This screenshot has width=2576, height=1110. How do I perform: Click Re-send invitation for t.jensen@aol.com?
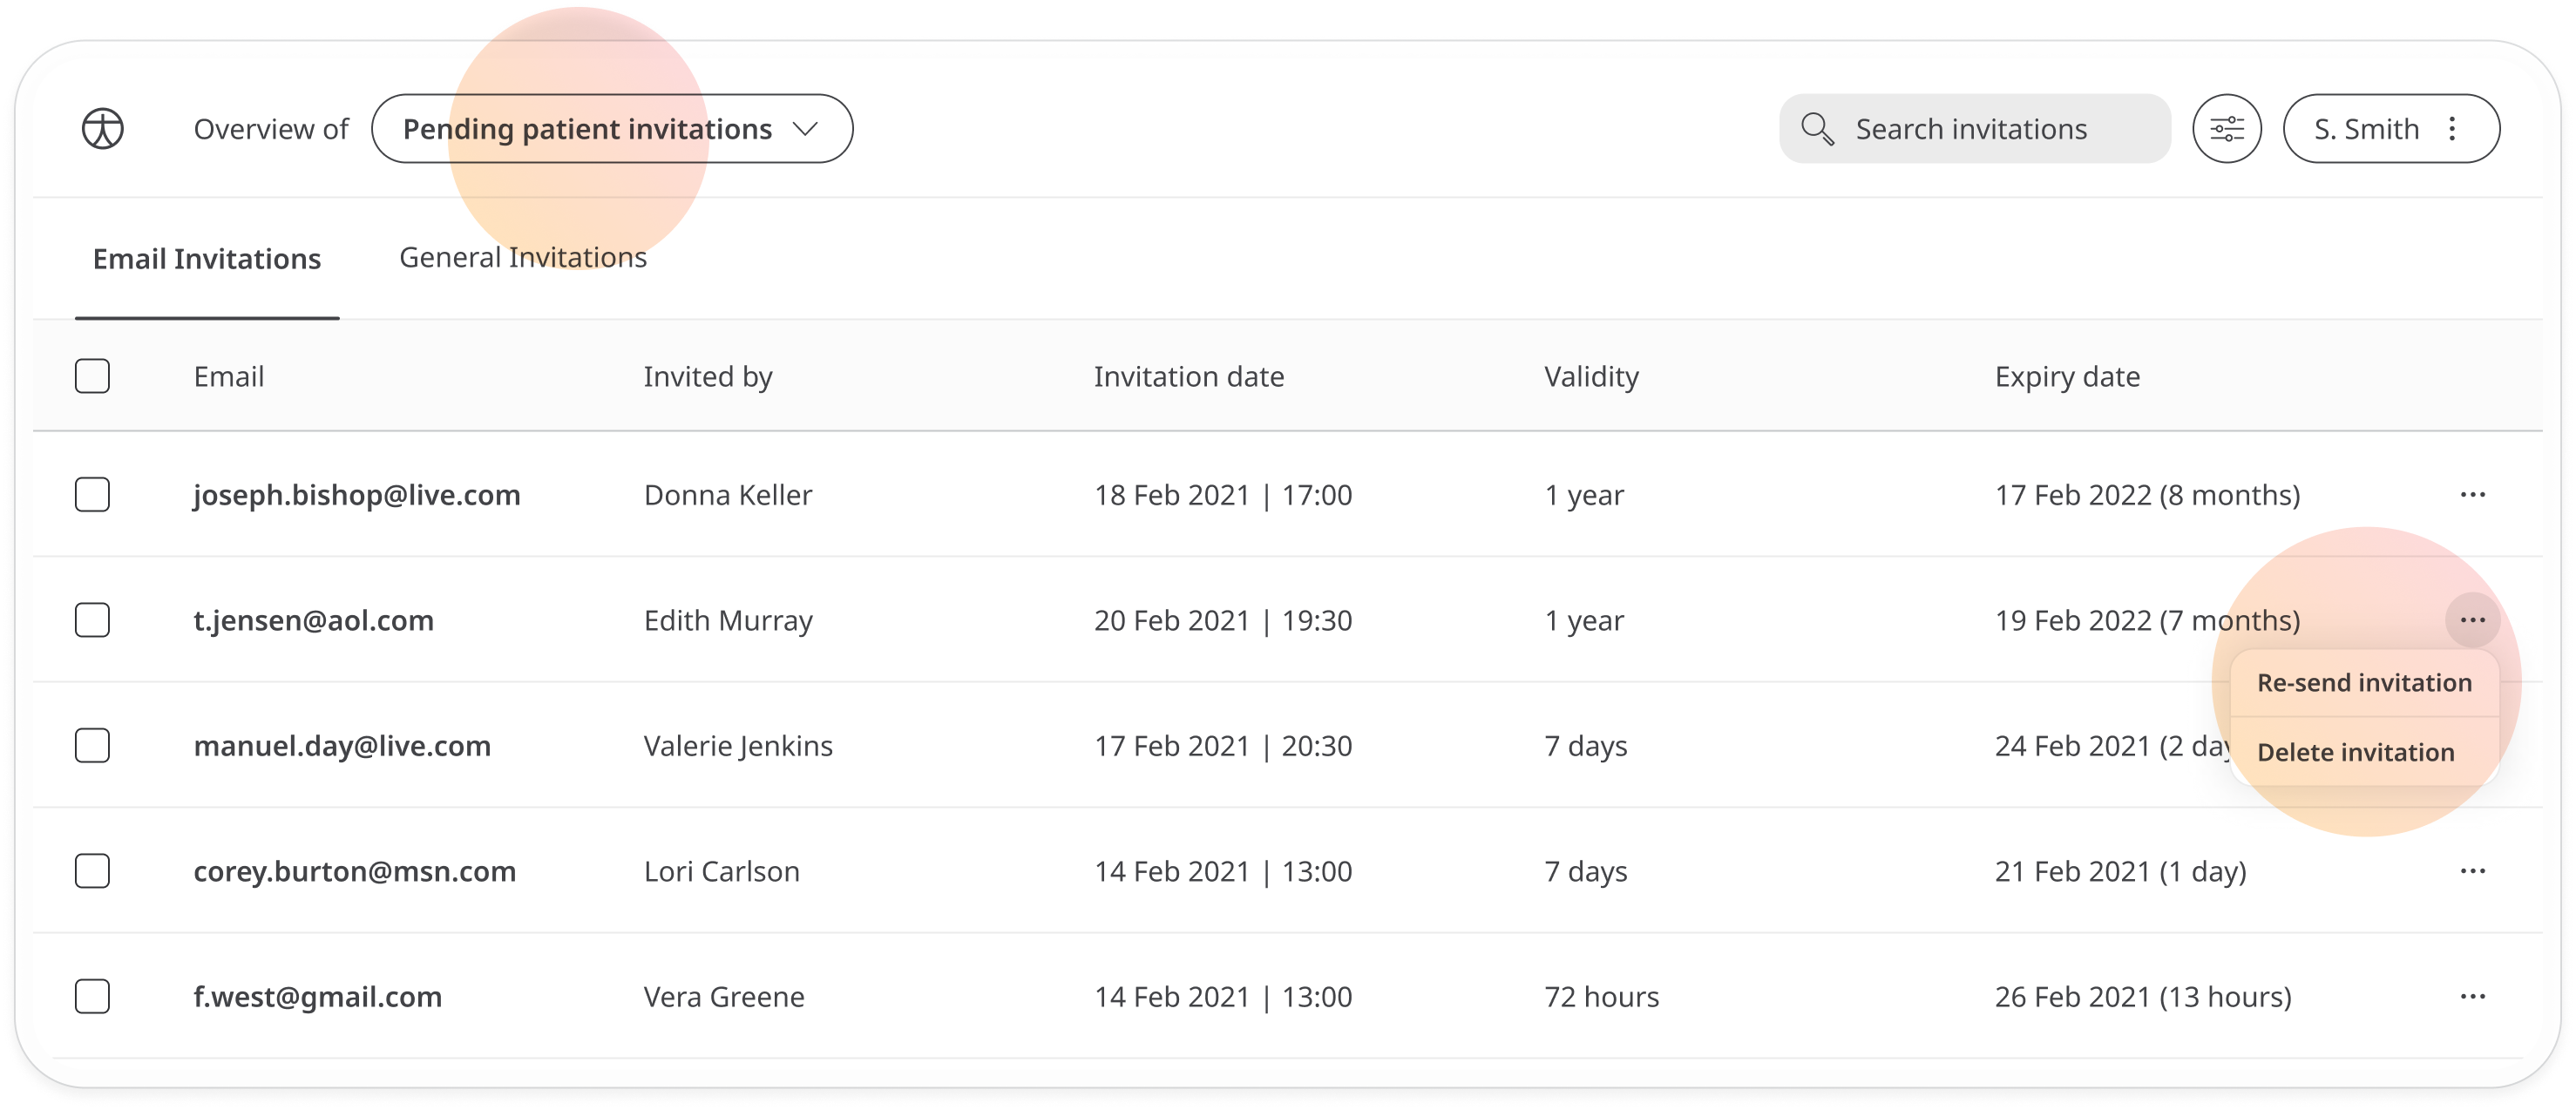[x=2362, y=683]
